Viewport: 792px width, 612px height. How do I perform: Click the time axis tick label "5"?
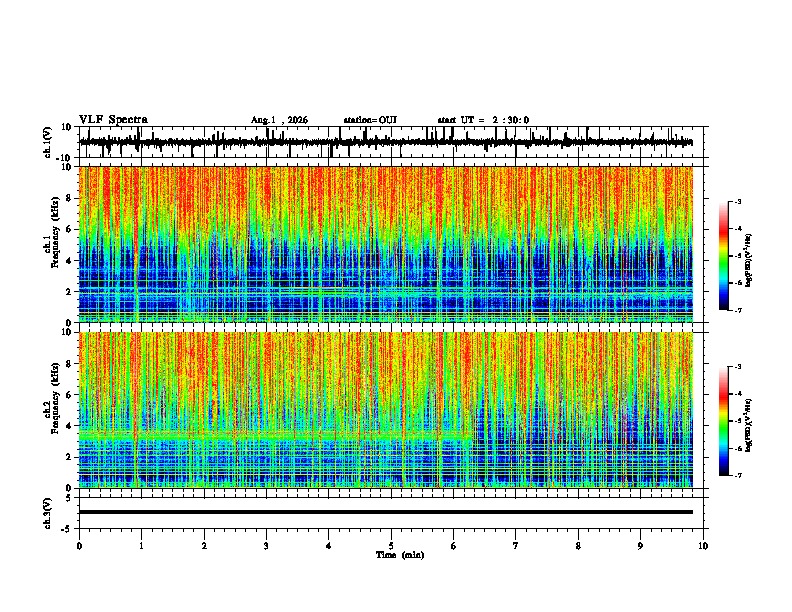(x=391, y=546)
